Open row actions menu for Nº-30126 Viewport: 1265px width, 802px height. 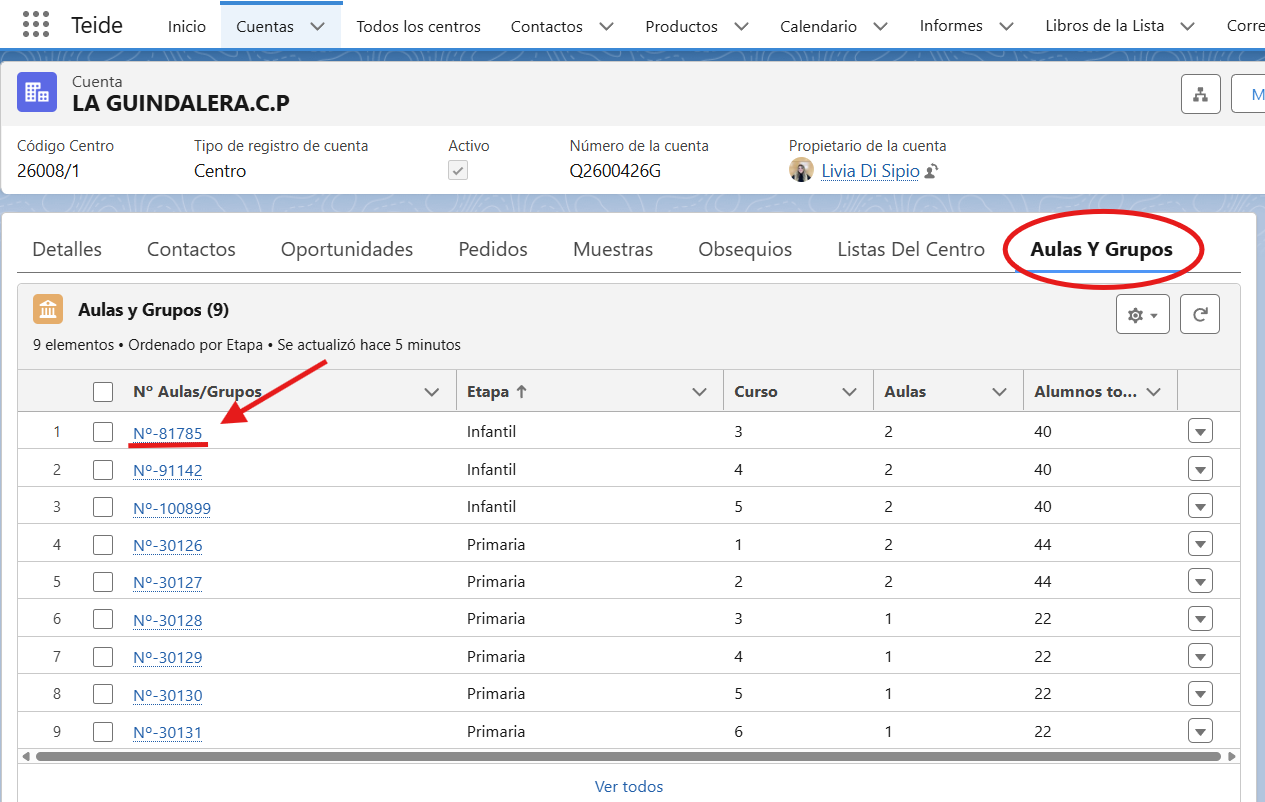tap(1200, 544)
